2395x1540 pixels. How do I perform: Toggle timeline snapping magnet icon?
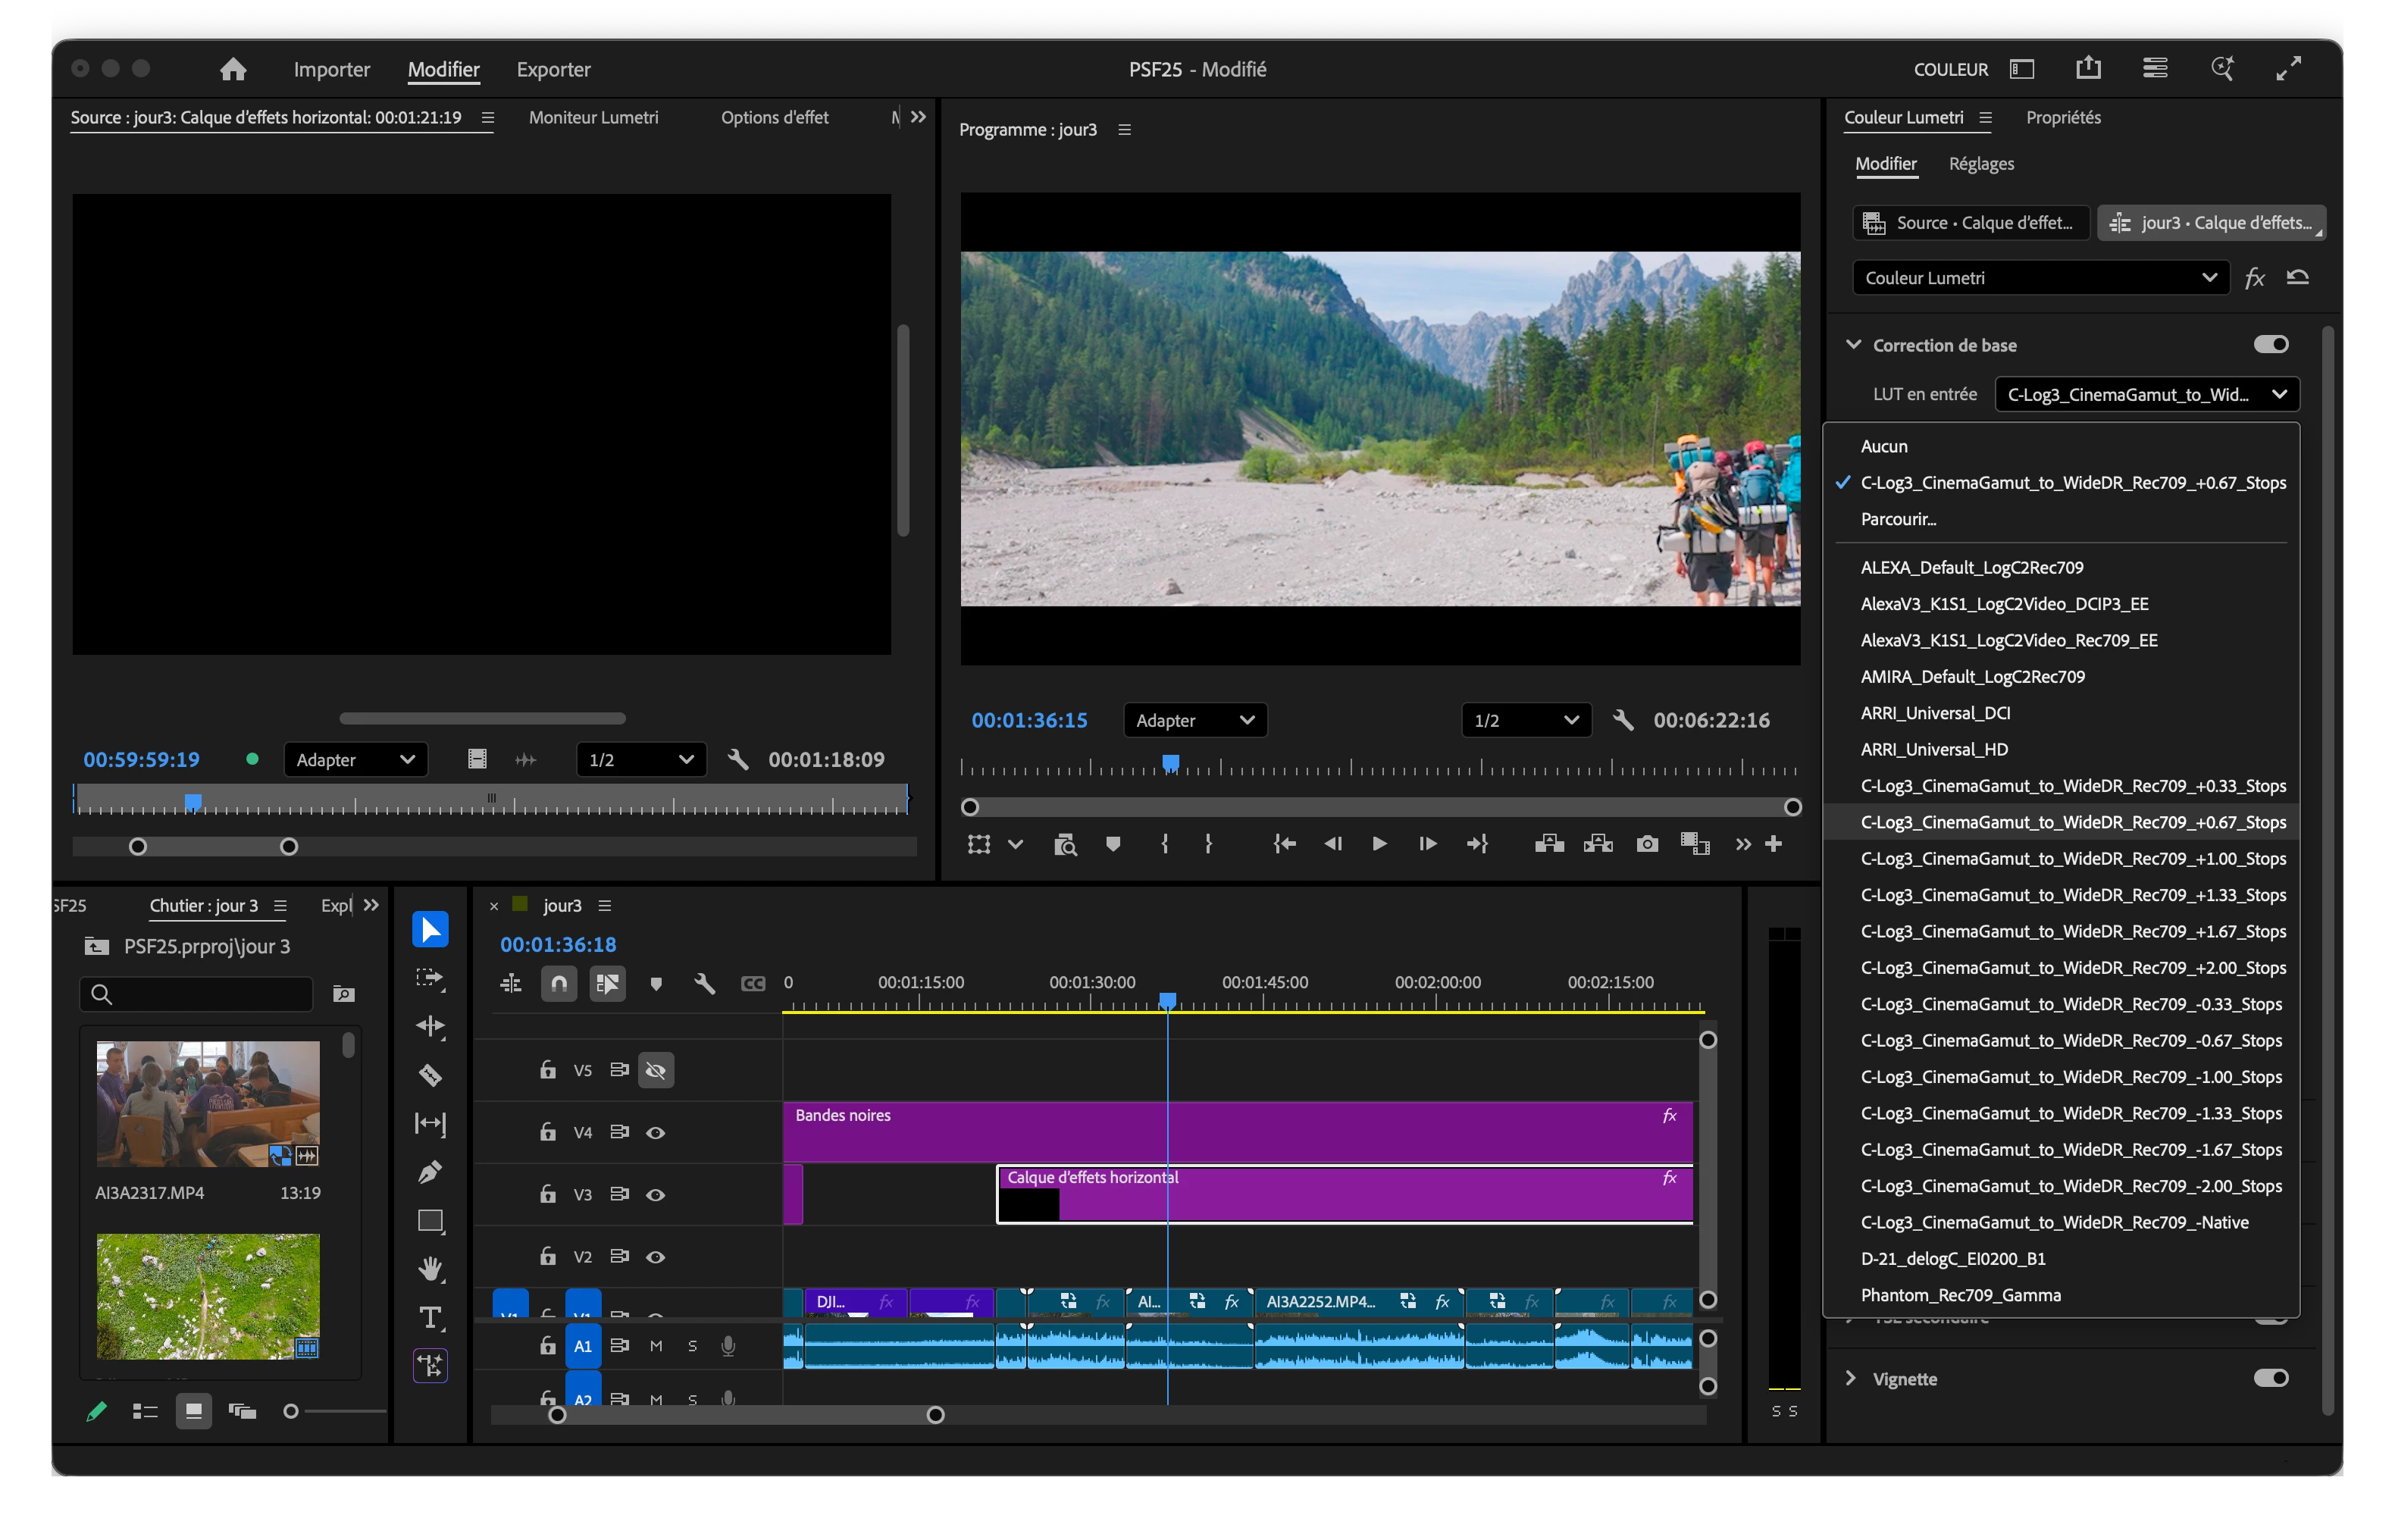pos(559,984)
